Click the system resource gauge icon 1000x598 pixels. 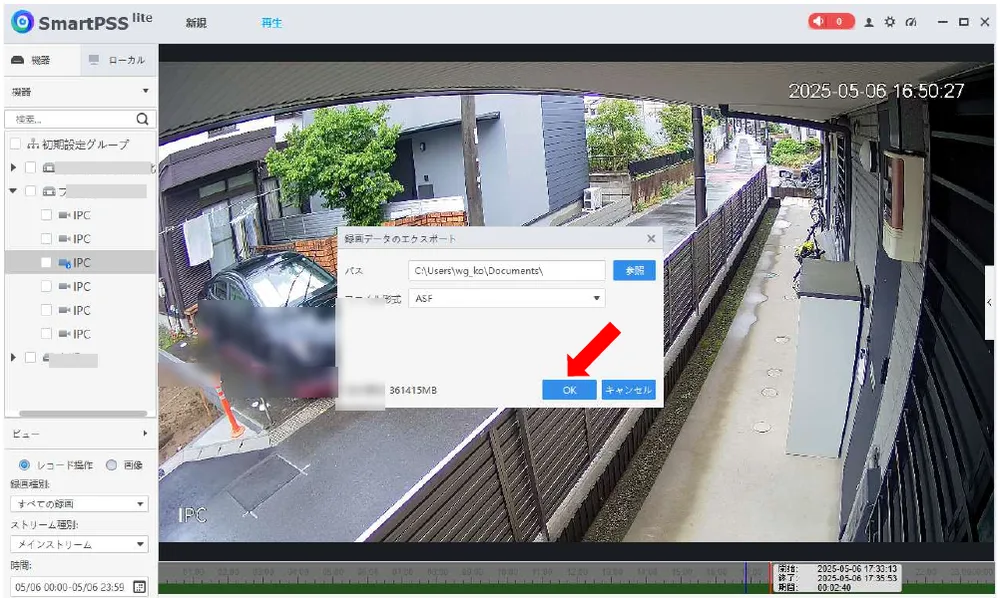[x=911, y=22]
